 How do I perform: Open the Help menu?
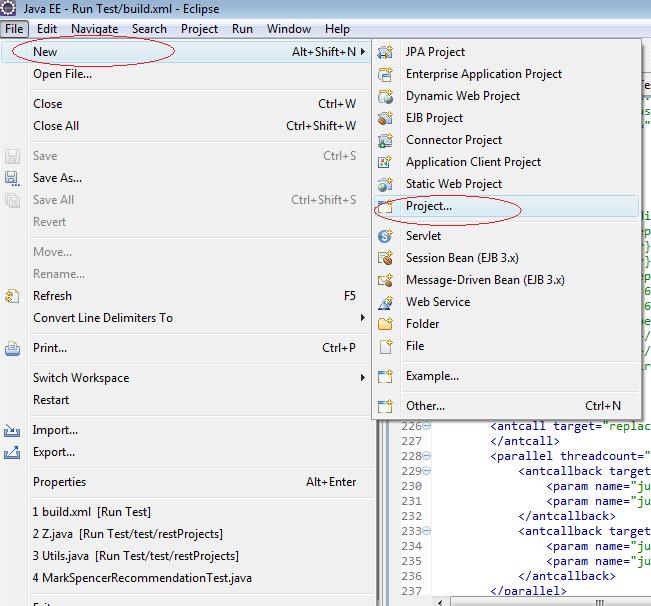pyautogui.click(x=337, y=29)
